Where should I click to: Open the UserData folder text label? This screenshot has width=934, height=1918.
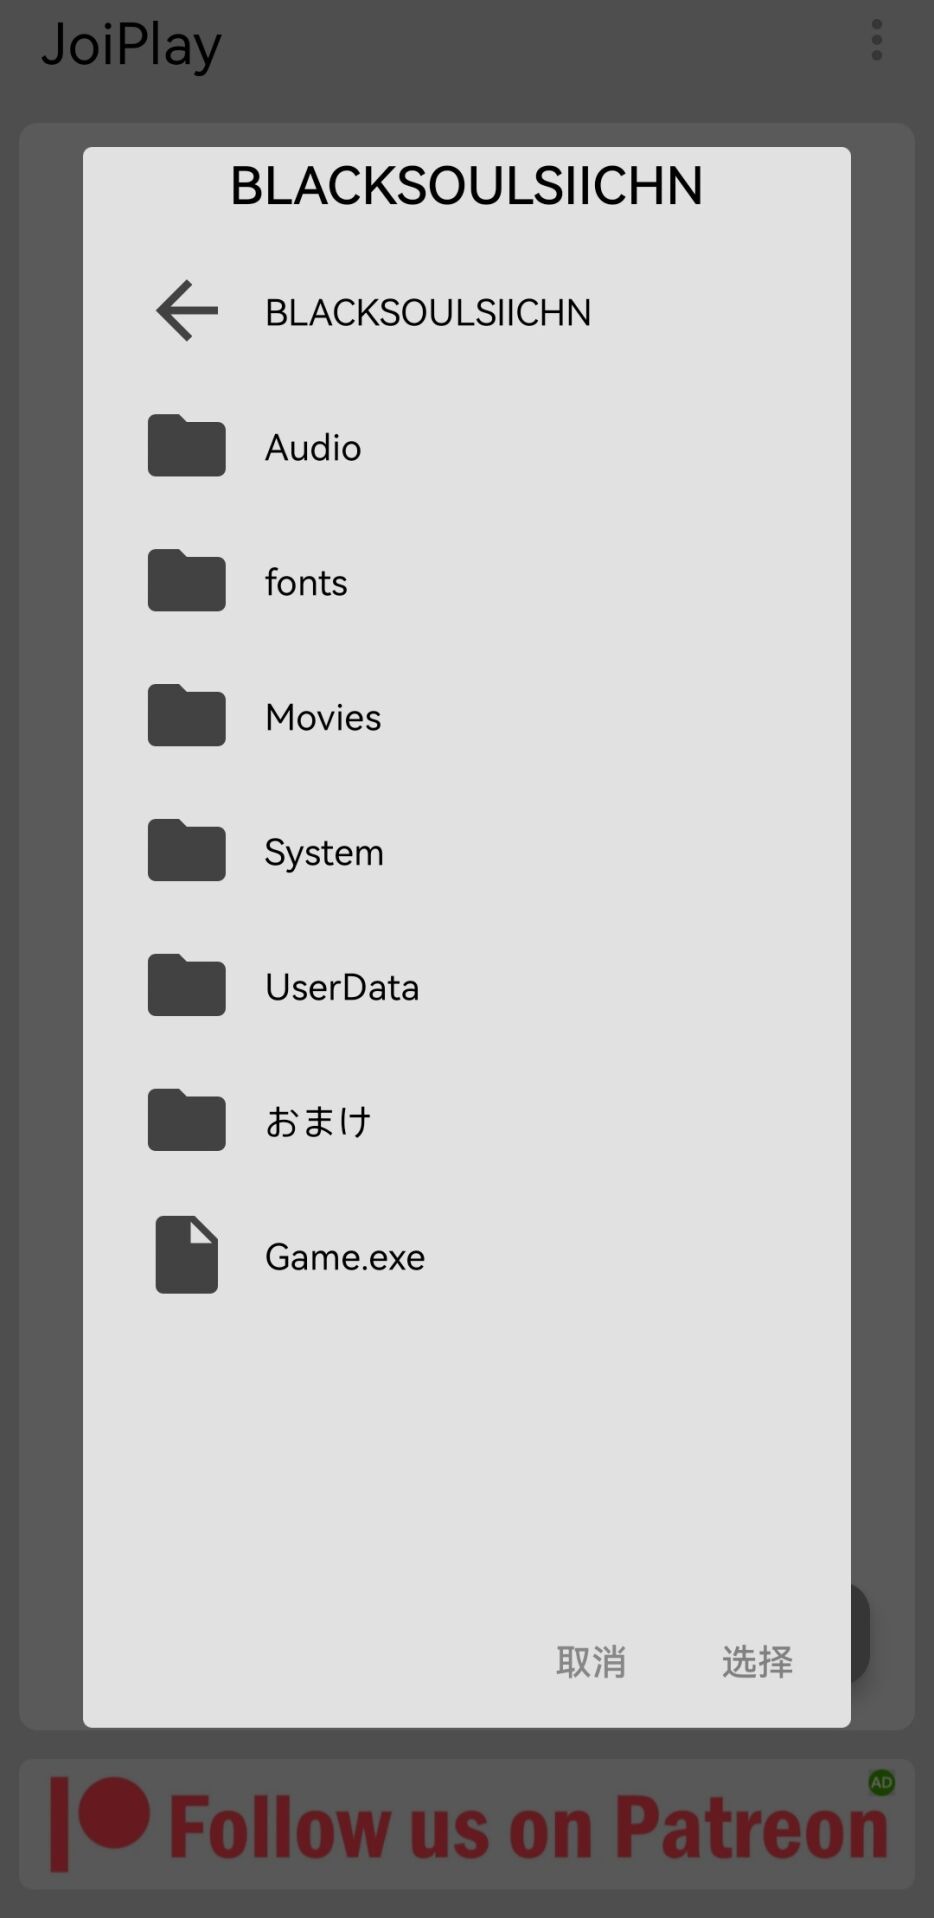click(x=342, y=988)
